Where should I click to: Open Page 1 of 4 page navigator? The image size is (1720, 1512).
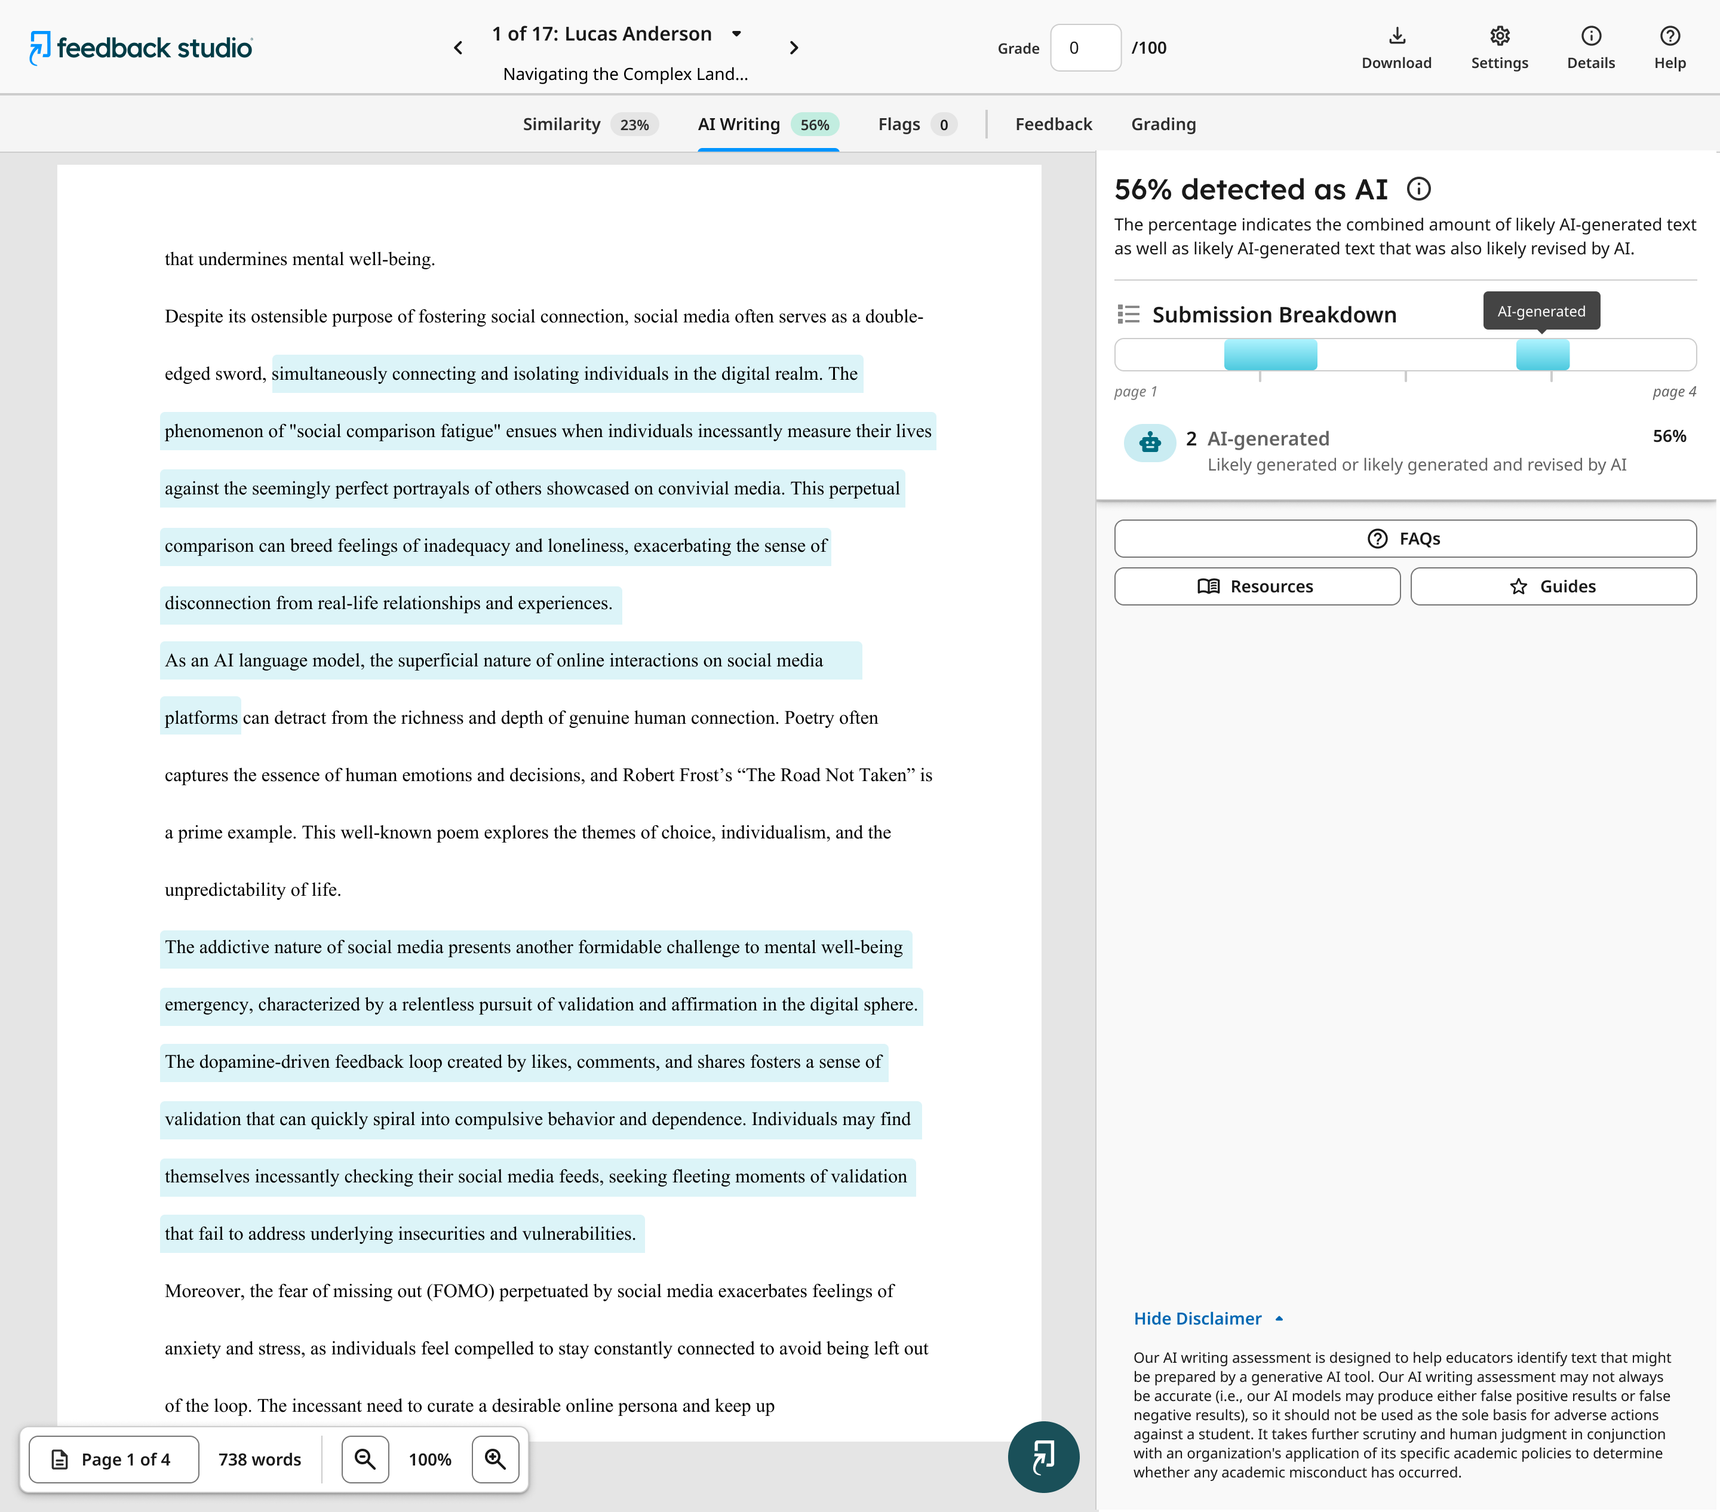coord(114,1459)
